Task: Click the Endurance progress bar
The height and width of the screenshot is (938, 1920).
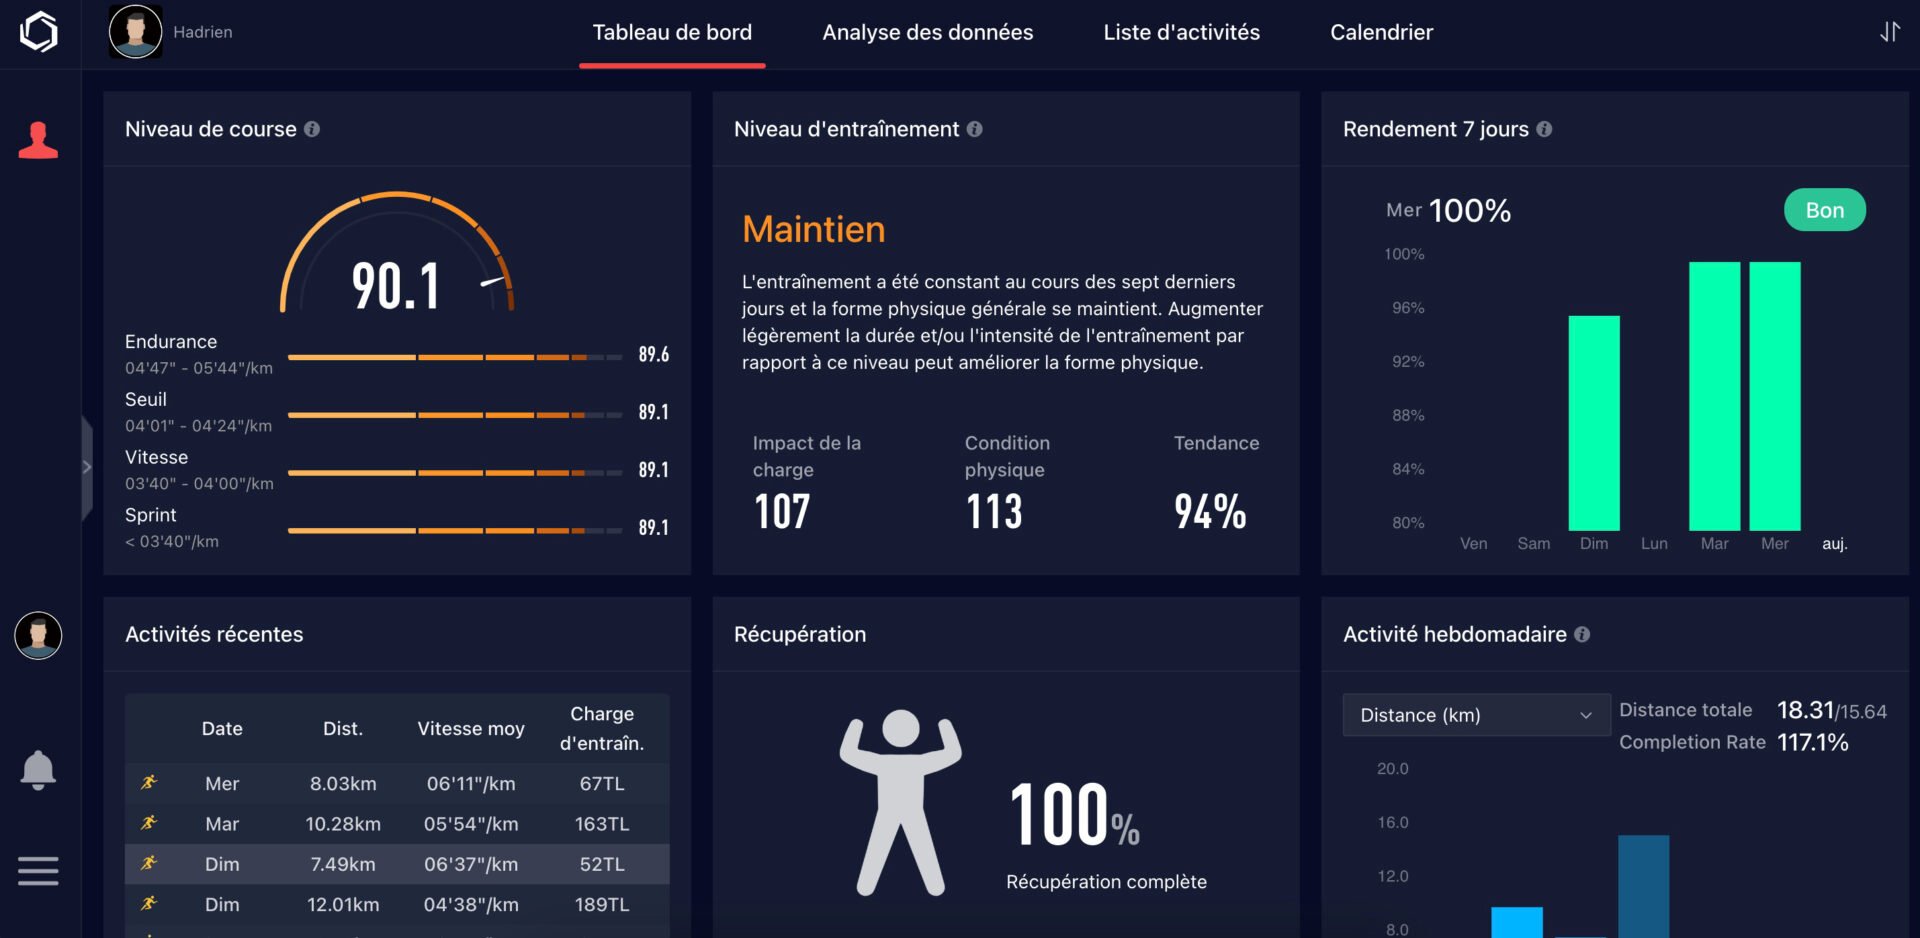Action: (x=455, y=357)
